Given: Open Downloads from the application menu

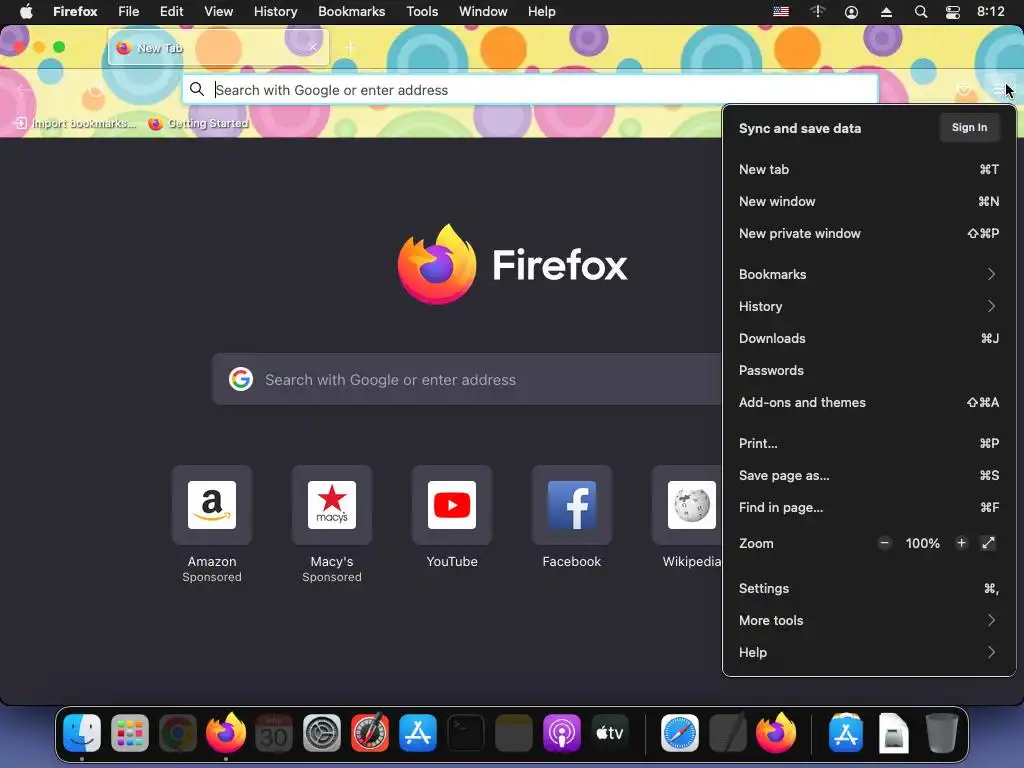Looking at the screenshot, I should point(869,338).
